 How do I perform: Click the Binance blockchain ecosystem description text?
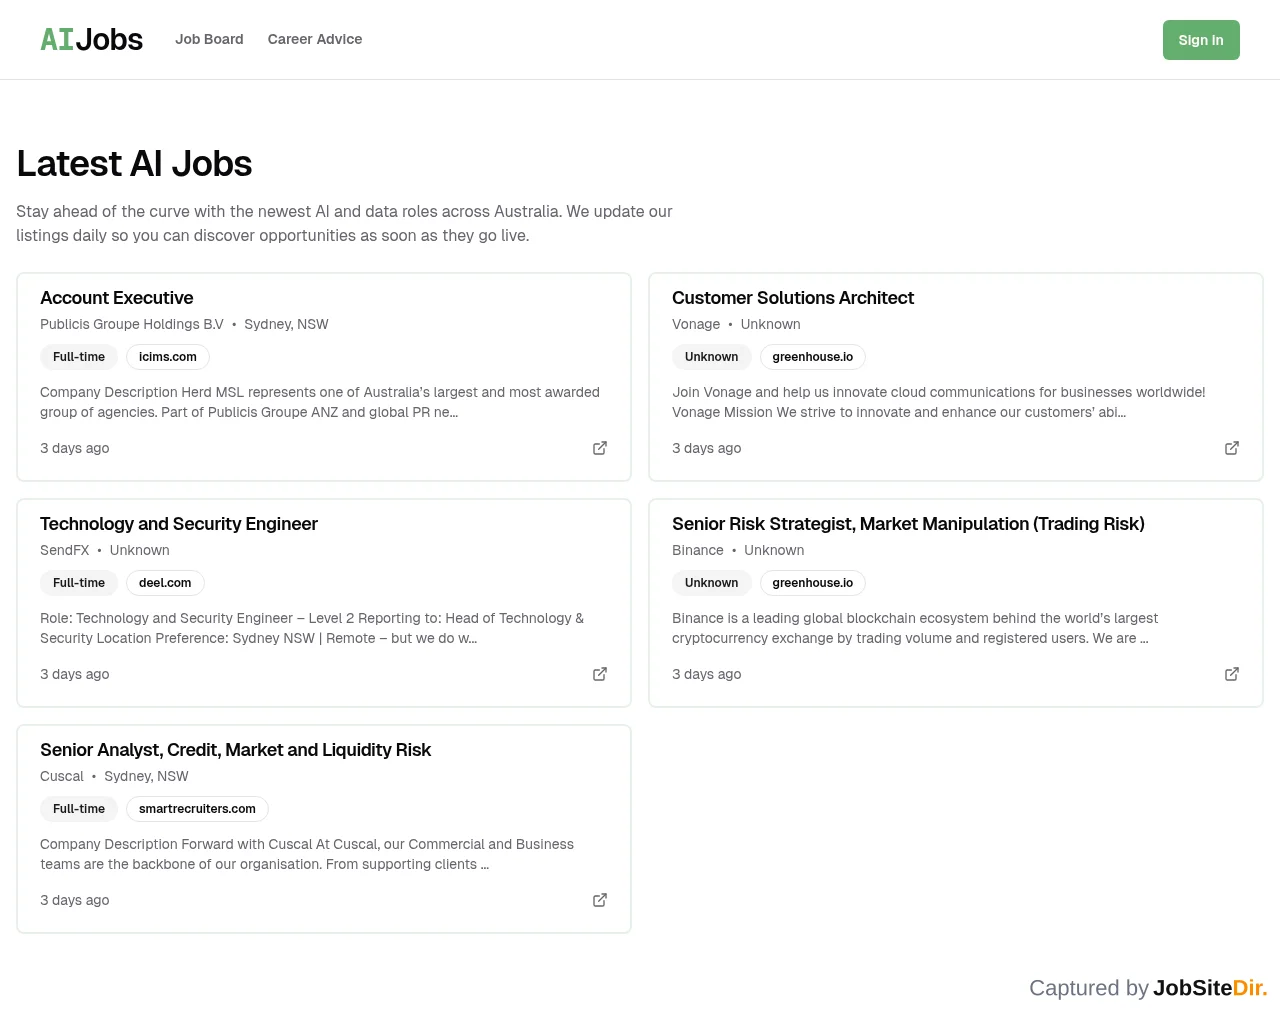tap(915, 628)
